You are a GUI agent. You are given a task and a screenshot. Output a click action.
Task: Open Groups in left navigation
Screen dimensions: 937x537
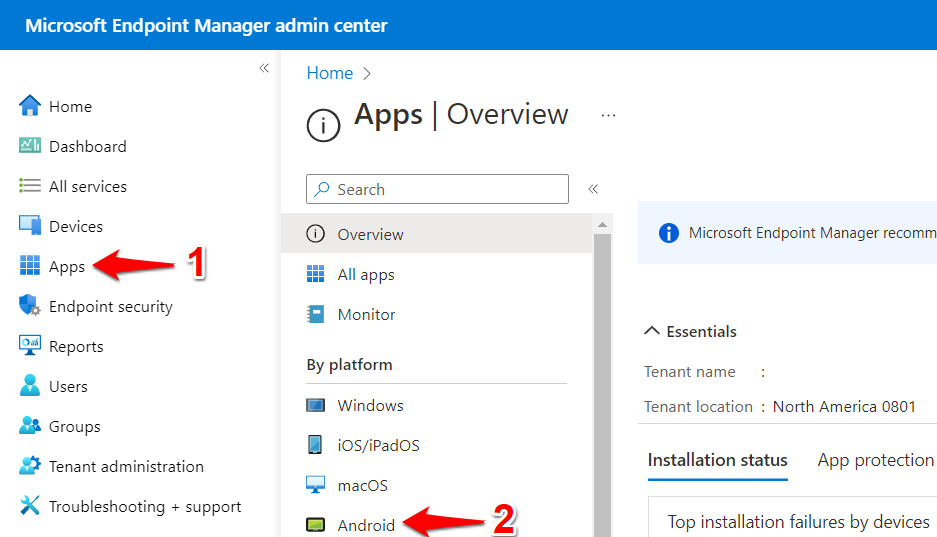click(75, 426)
